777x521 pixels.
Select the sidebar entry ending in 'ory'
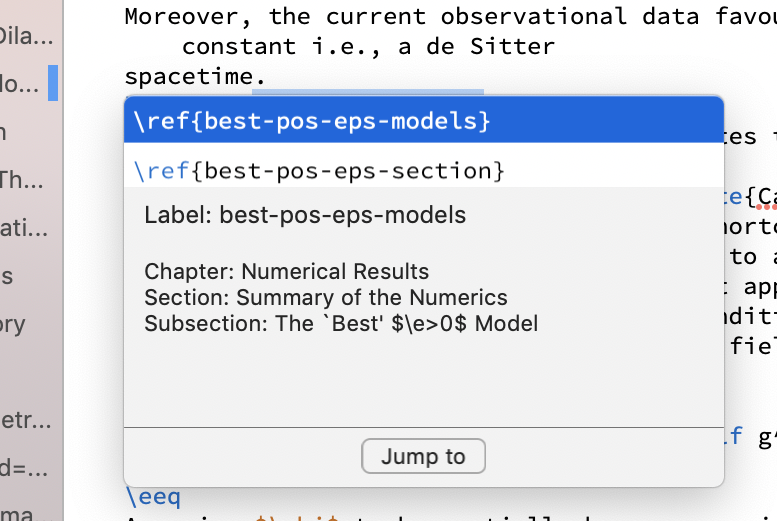(12, 324)
